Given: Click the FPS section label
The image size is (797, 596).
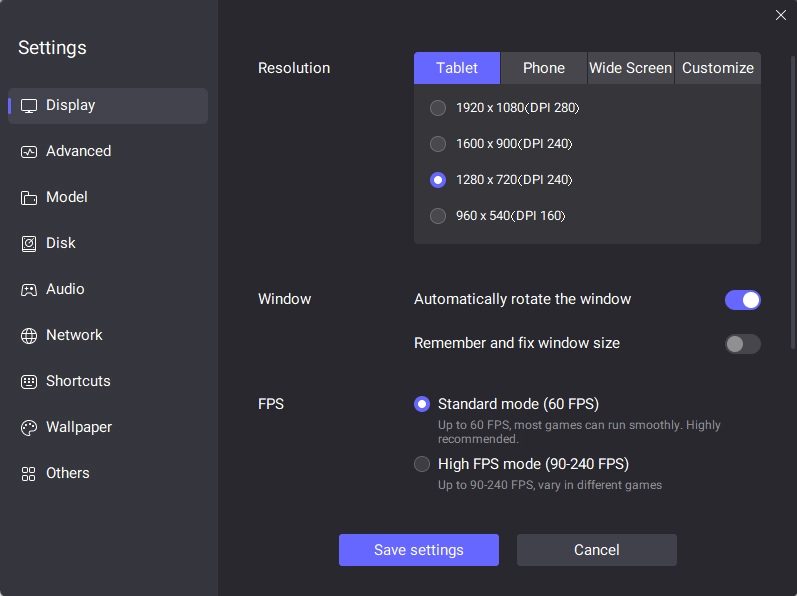Looking at the screenshot, I should 271,404.
